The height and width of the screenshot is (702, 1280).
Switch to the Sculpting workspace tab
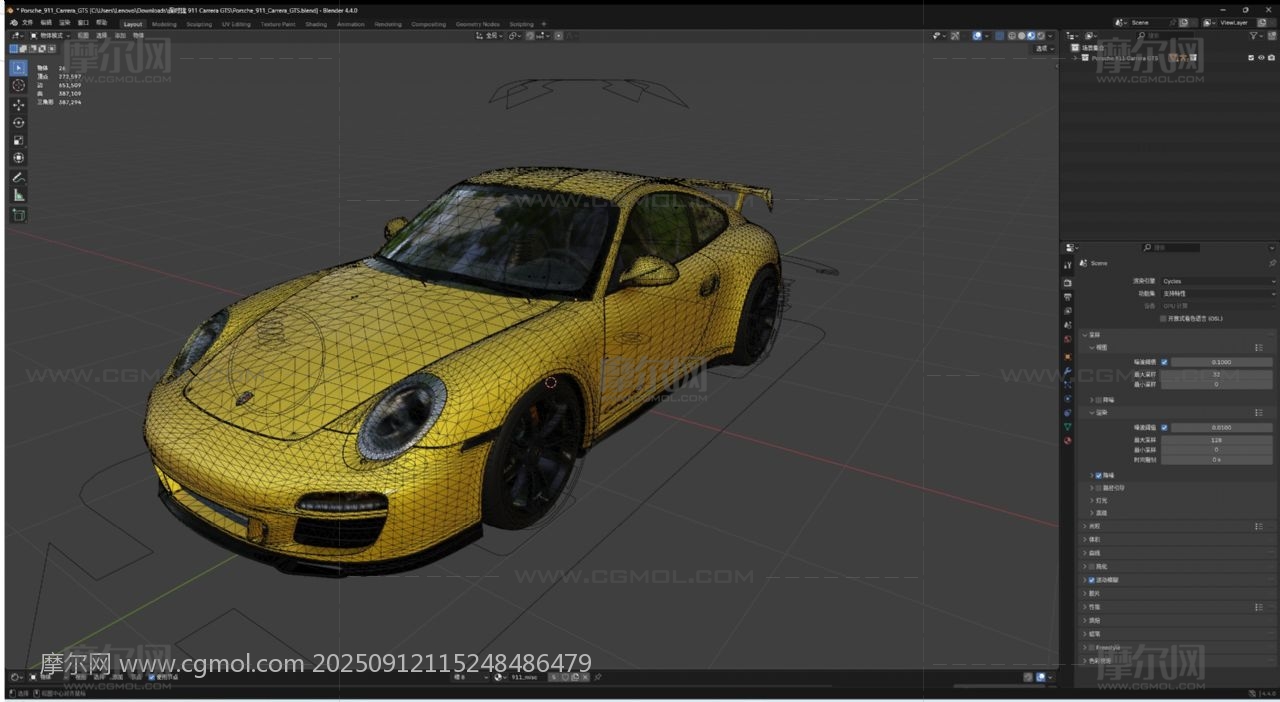pyautogui.click(x=199, y=24)
